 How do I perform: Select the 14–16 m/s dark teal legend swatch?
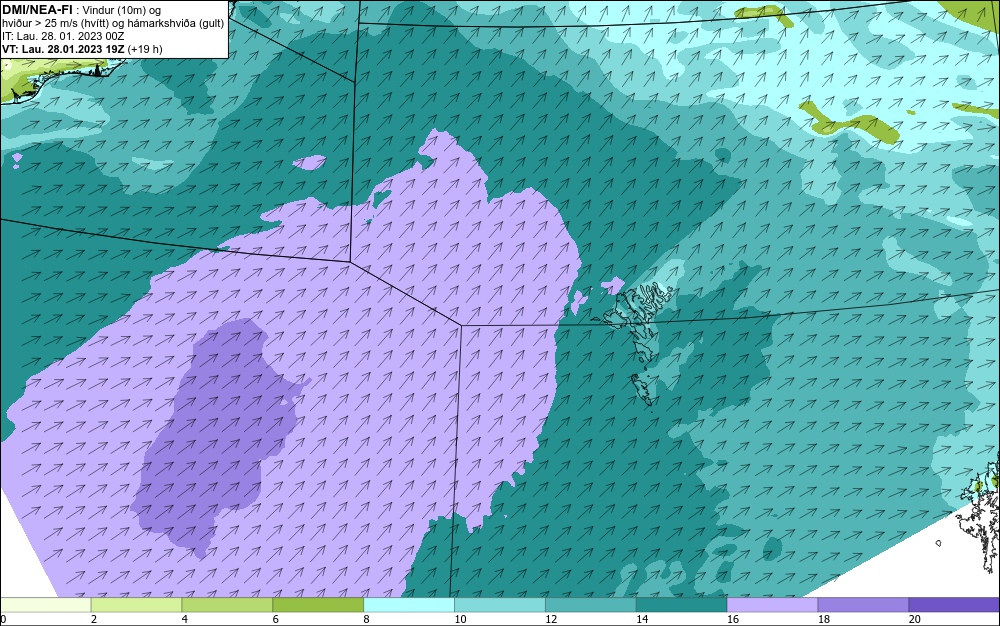tap(682, 604)
